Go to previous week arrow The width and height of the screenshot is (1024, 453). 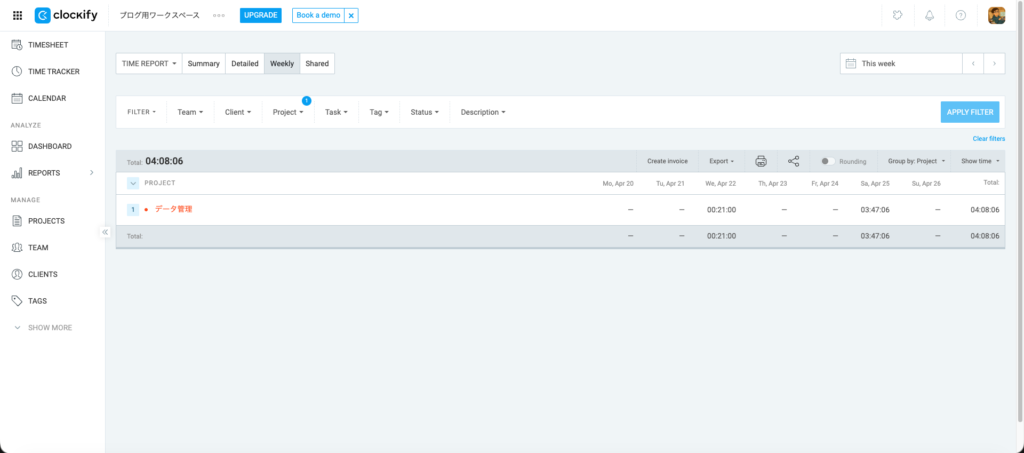(x=972, y=63)
